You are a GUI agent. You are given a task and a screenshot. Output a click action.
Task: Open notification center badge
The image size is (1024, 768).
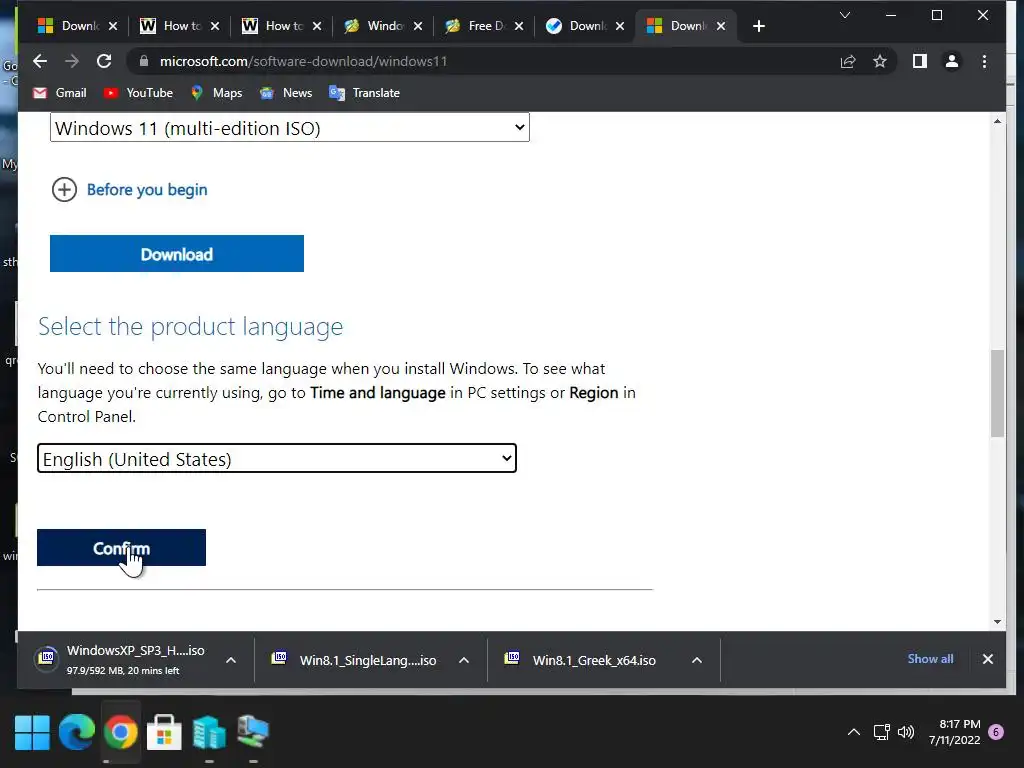point(996,732)
